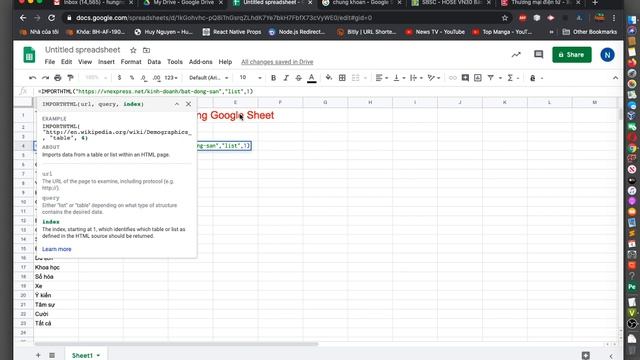Open the input tools toolbar icon

533,78
